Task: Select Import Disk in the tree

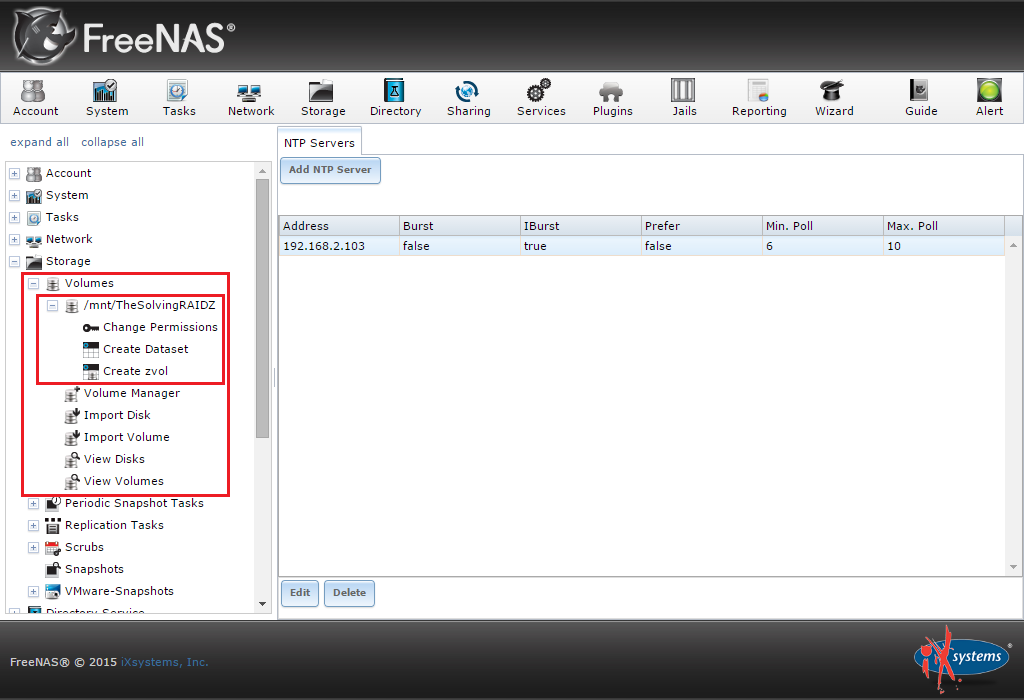Action: (118, 415)
